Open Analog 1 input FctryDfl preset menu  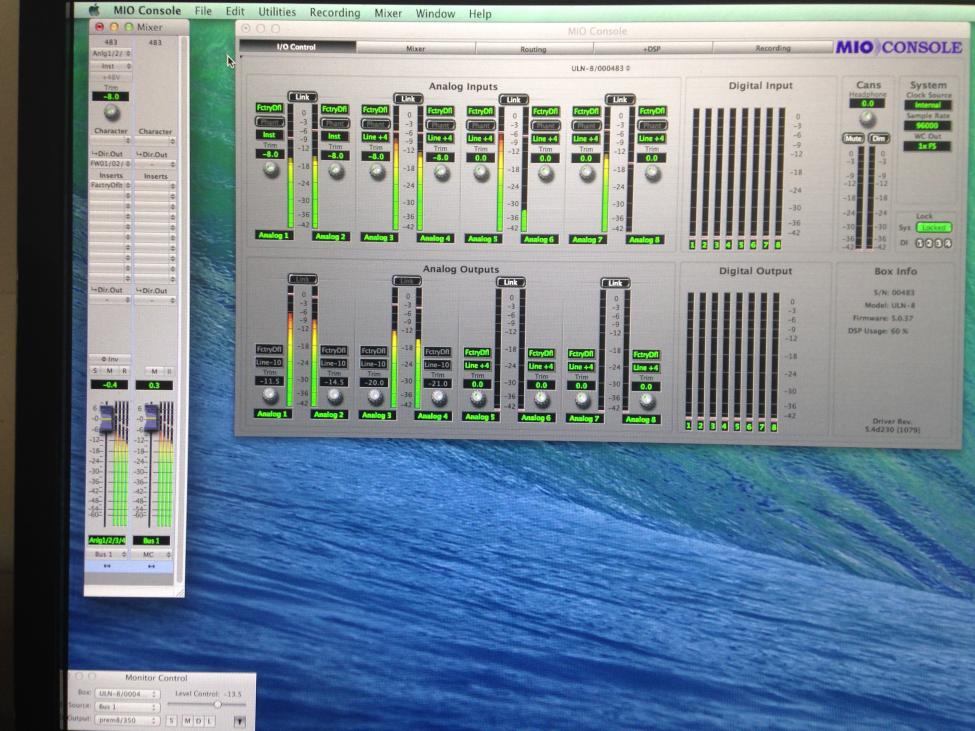coord(269,108)
